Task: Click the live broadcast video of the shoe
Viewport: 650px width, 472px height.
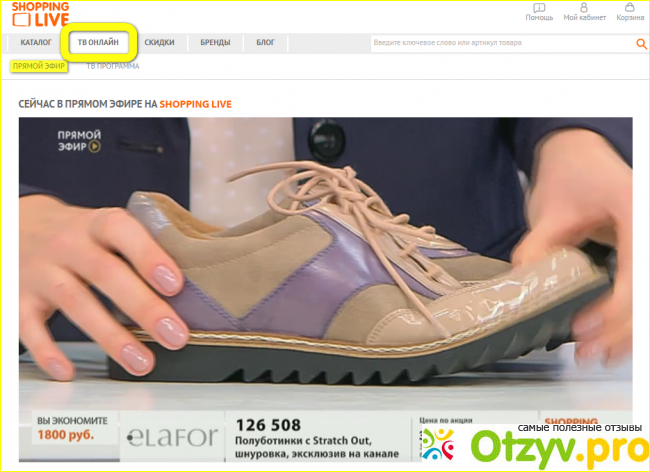Action: [x=325, y=260]
